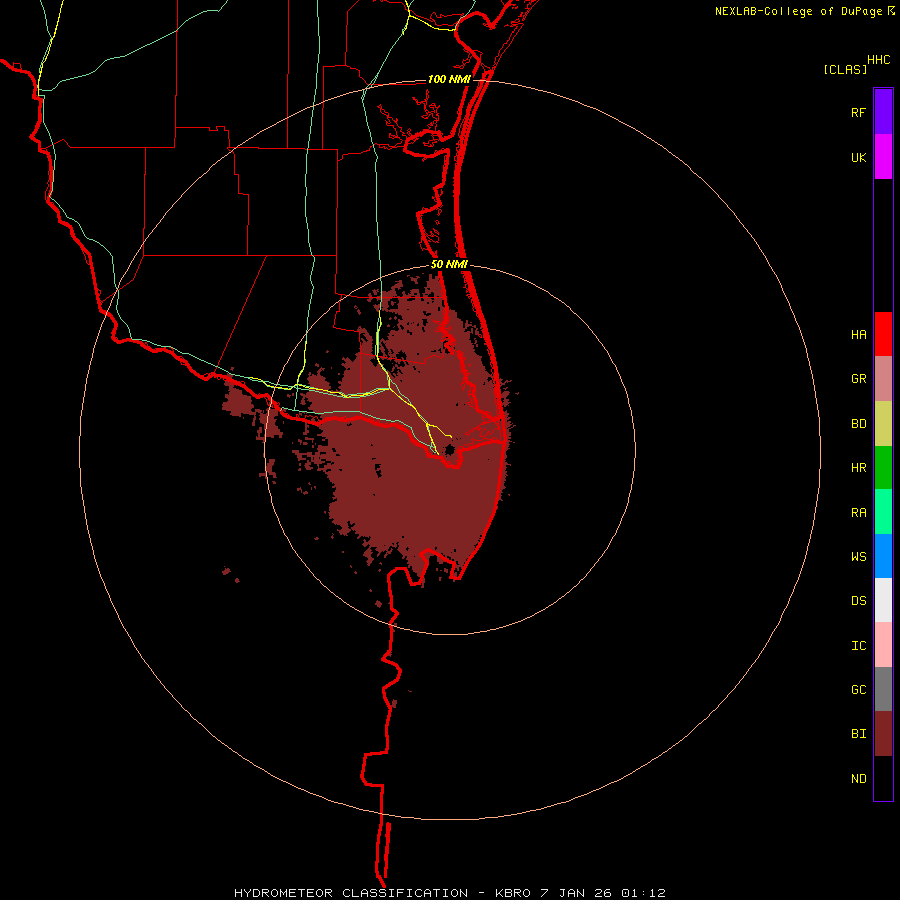Click the BI legend label
Screen dimensions: 900x900
(x=859, y=734)
